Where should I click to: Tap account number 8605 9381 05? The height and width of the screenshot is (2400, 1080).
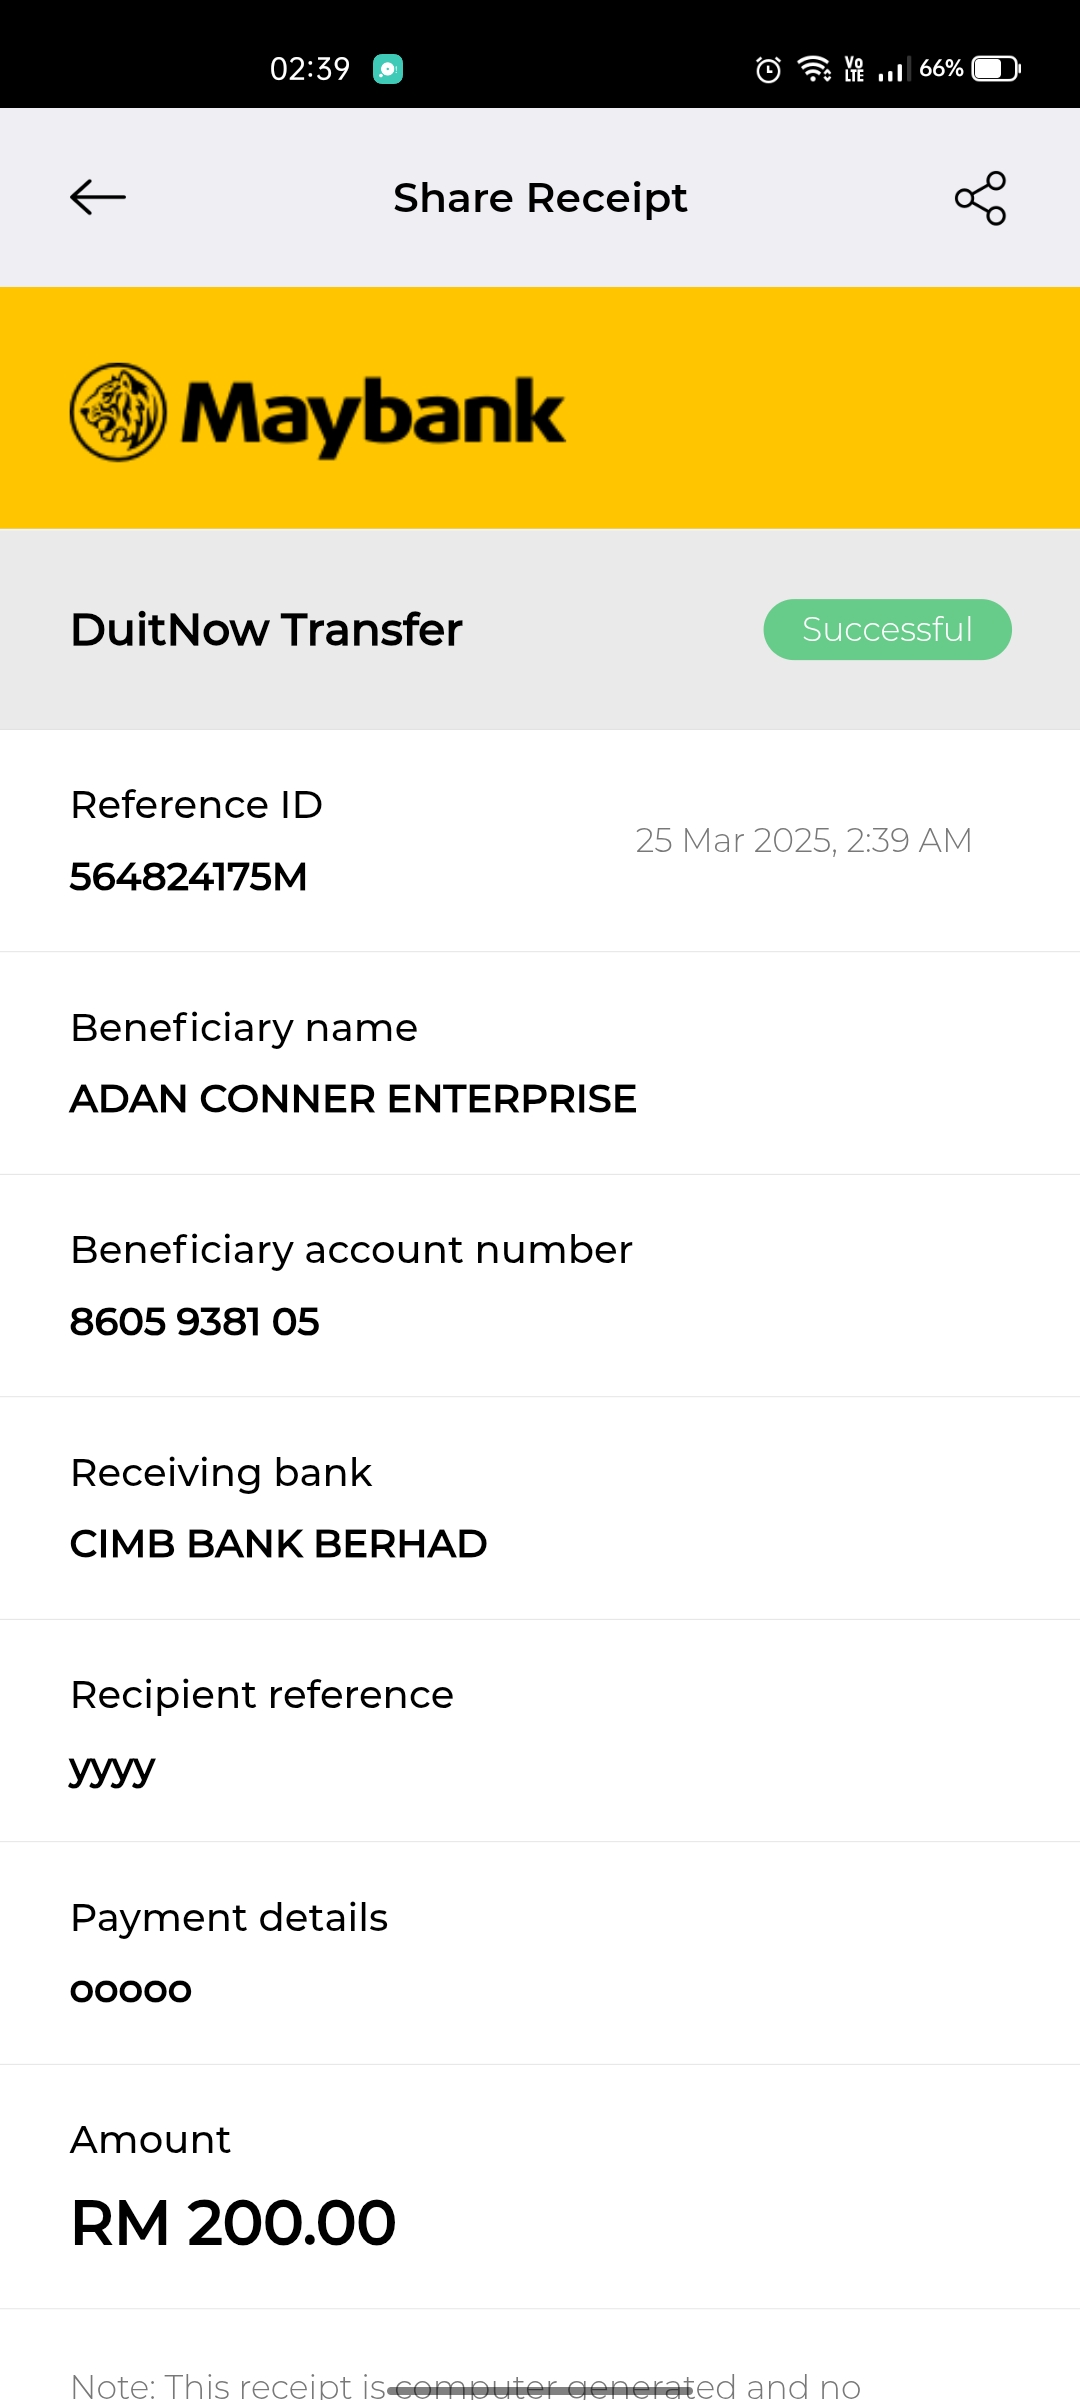click(195, 1322)
